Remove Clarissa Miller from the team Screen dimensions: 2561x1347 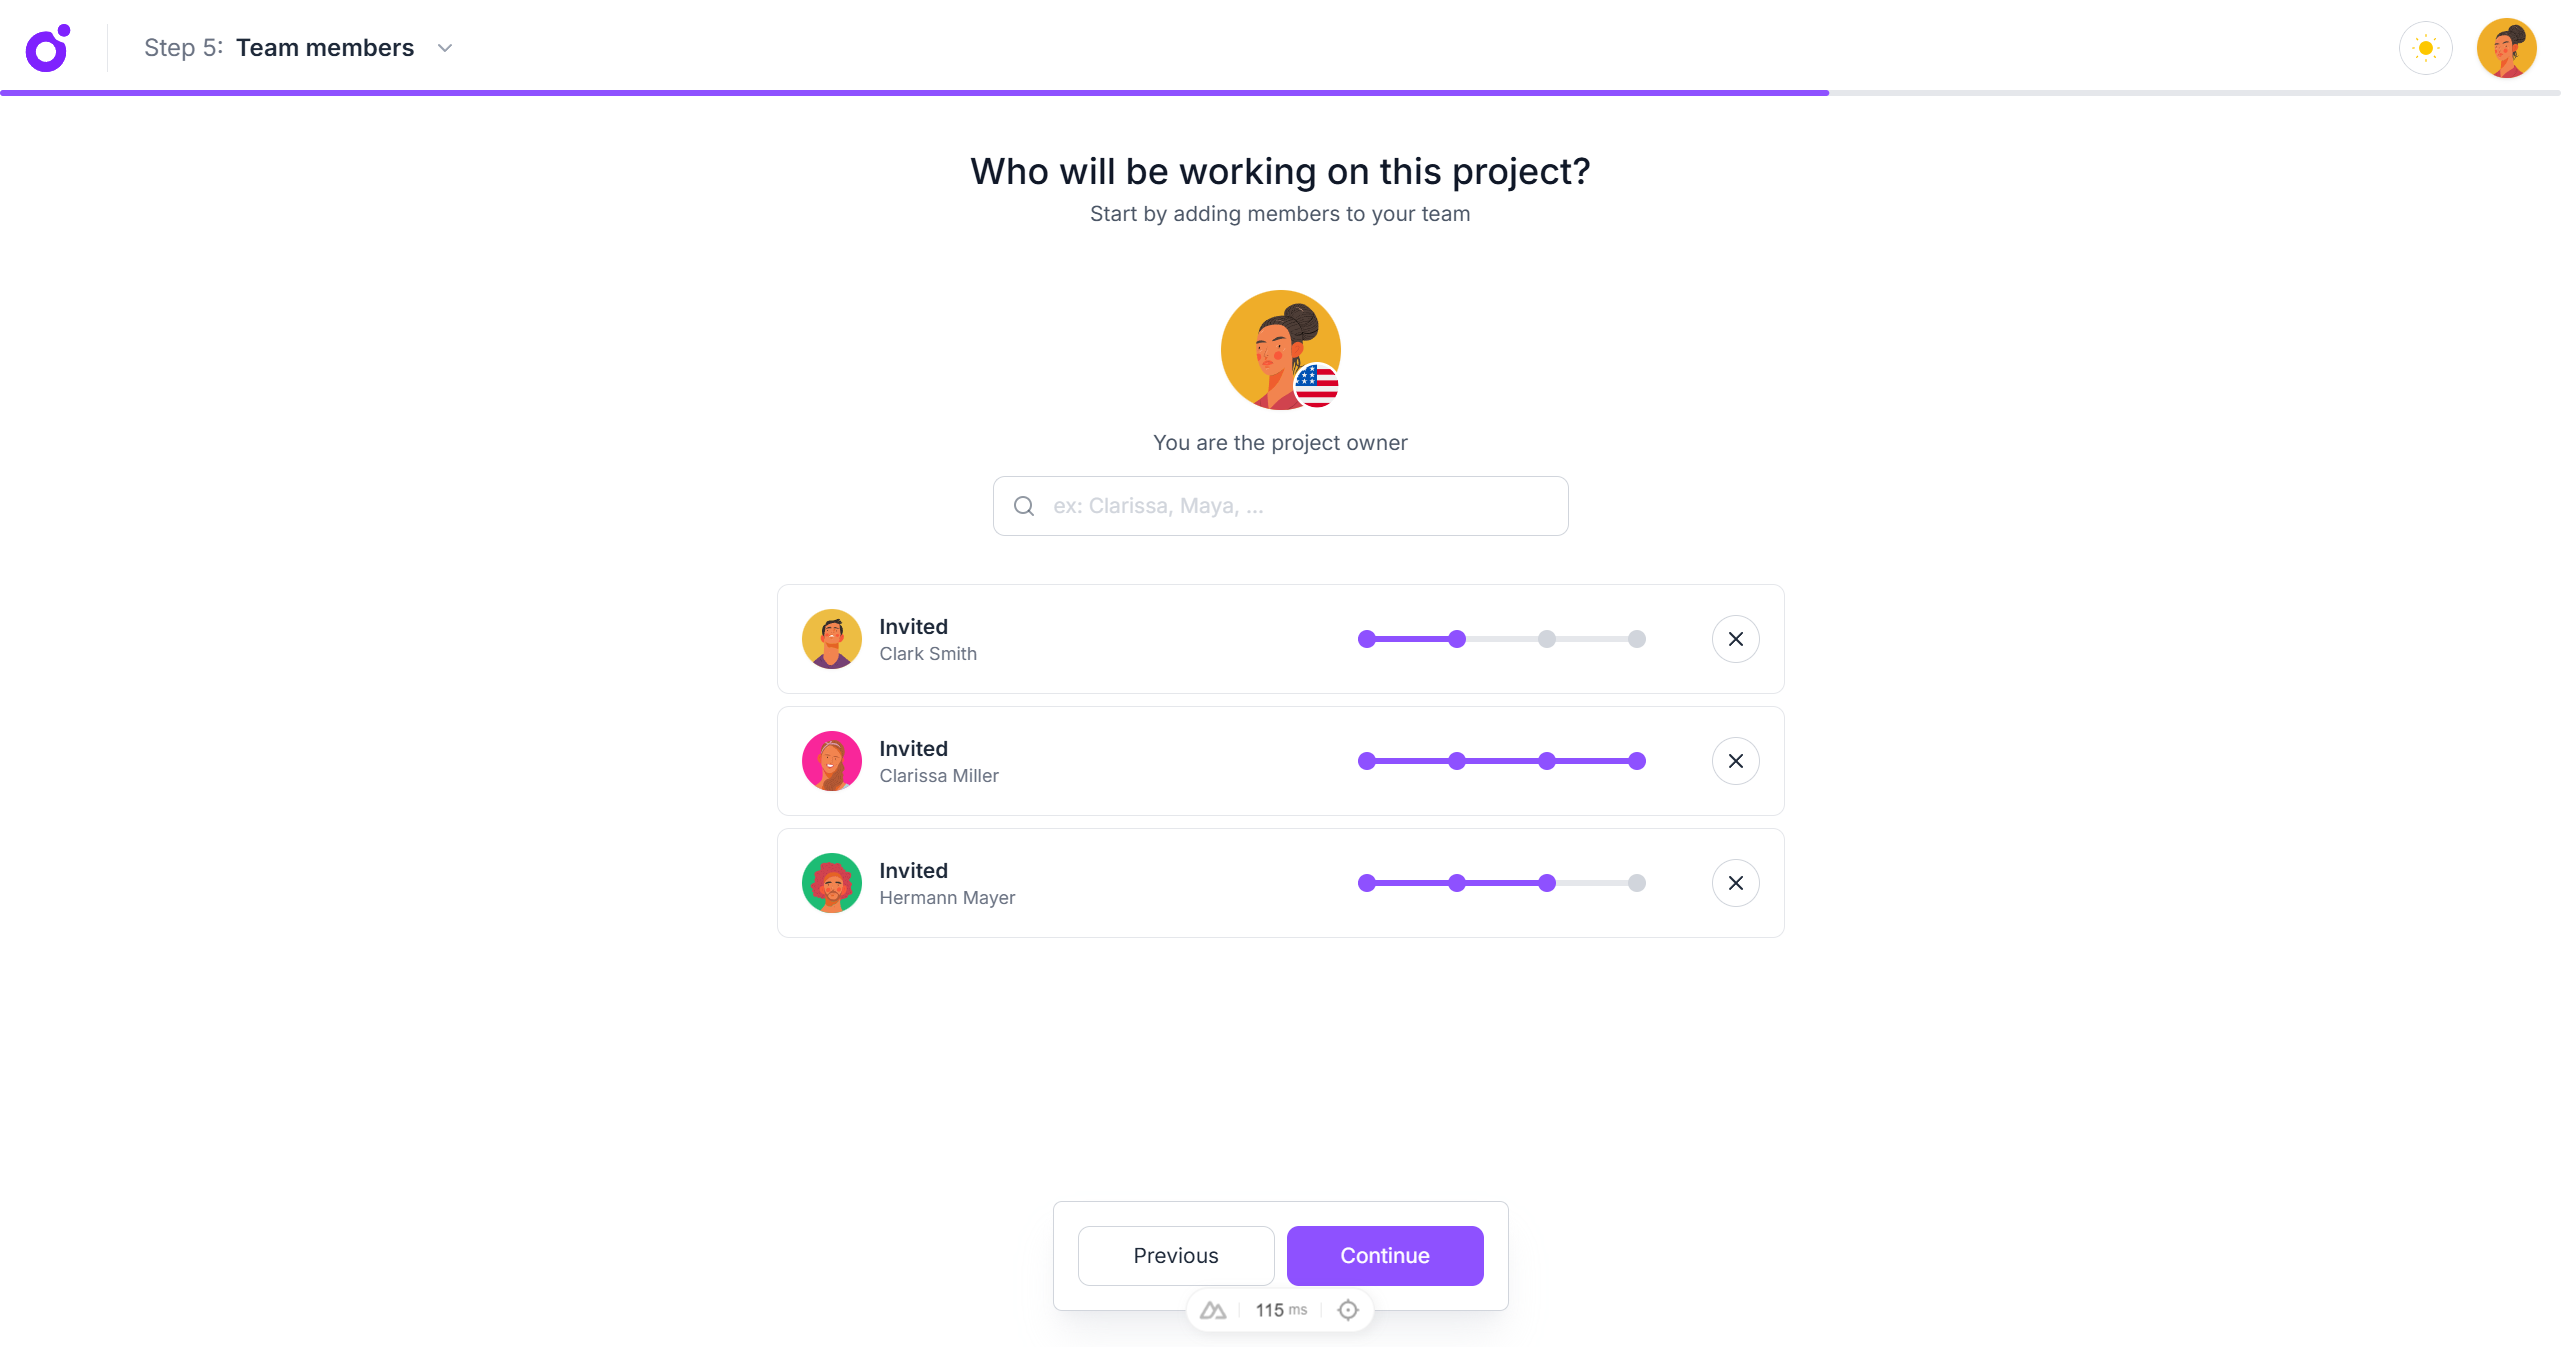coord(1736,761)
